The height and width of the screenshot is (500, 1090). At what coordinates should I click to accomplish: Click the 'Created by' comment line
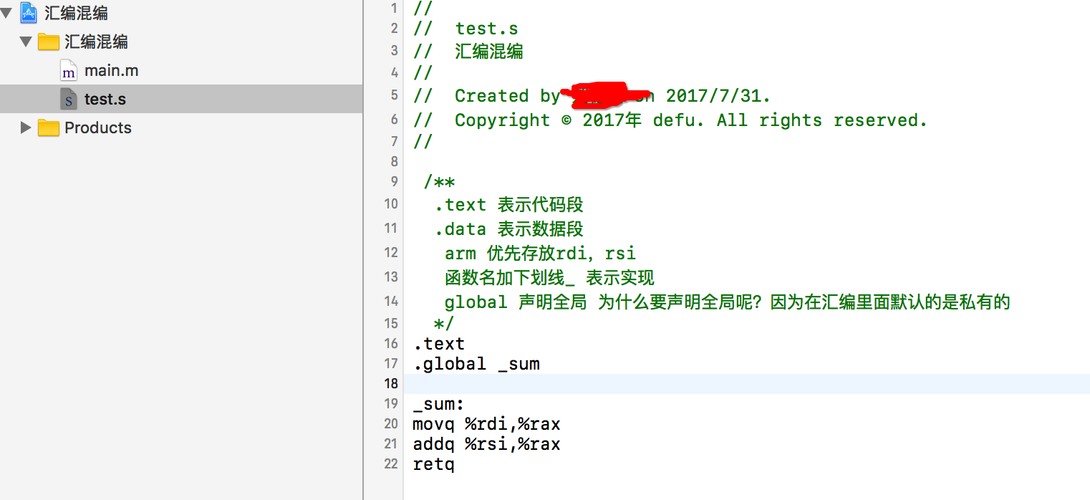click(x=592, y=96)
